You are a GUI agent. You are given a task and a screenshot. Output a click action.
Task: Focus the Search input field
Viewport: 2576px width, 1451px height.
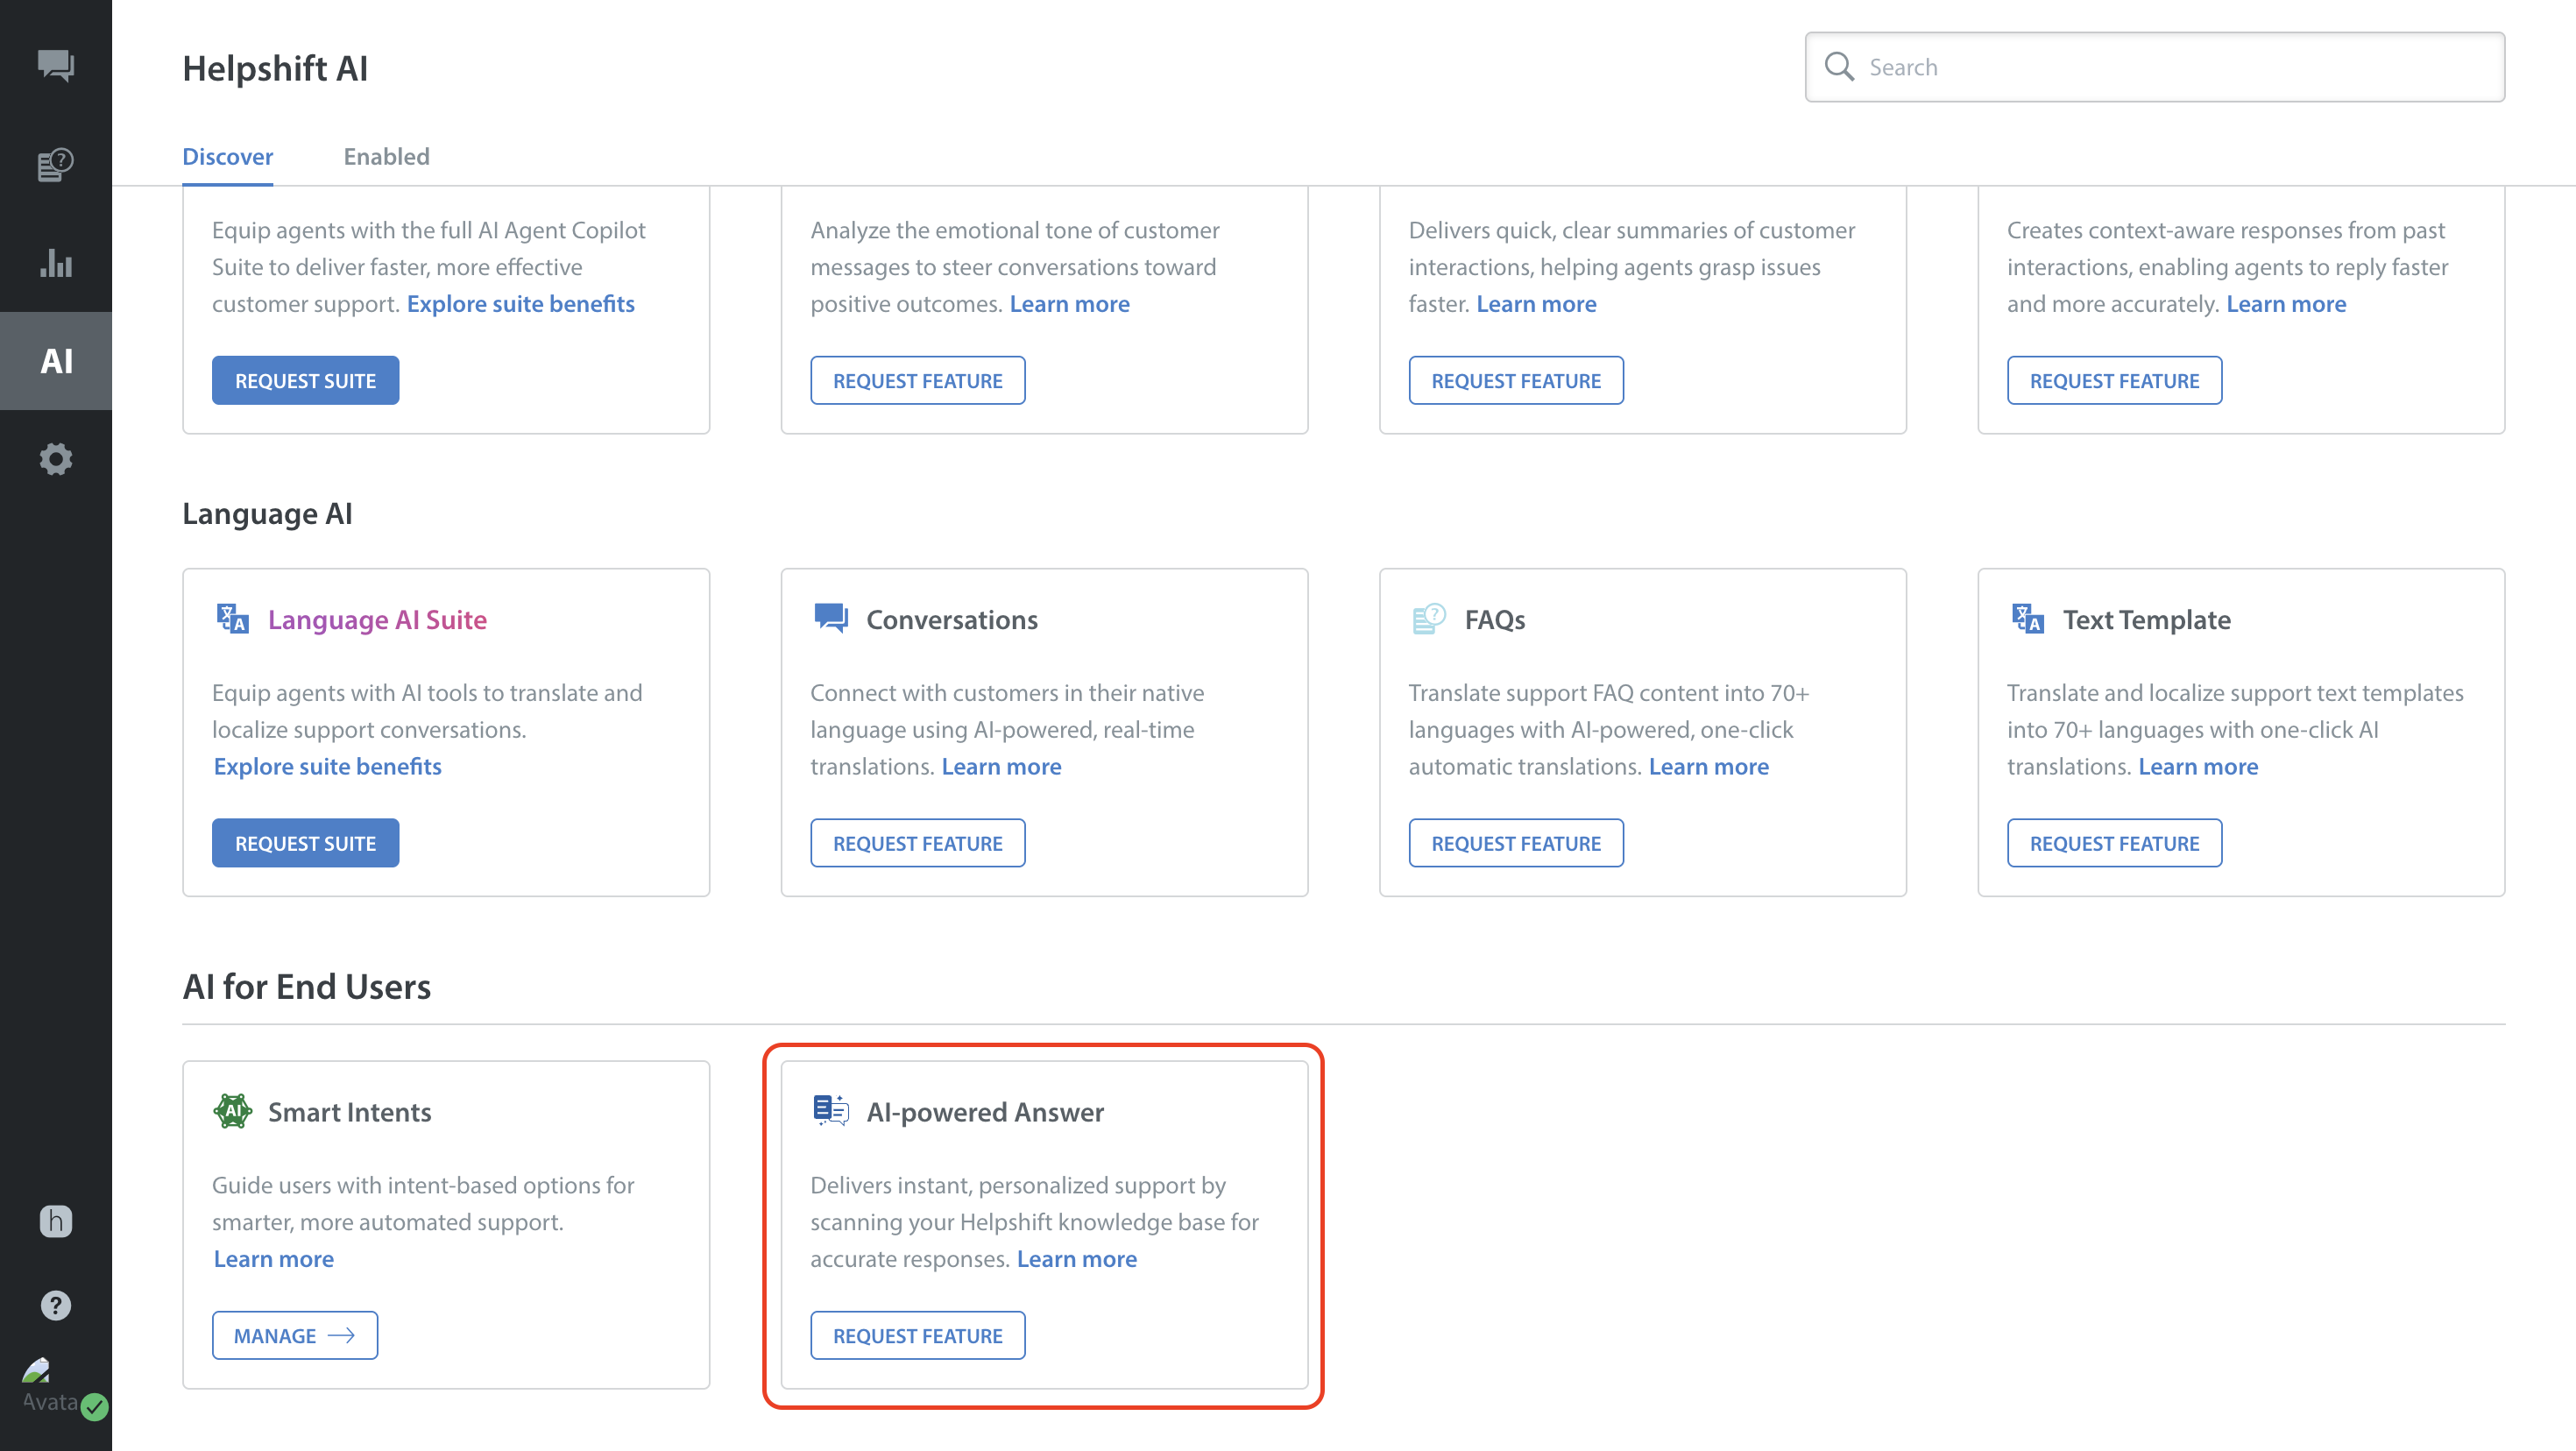(2170, 67)
